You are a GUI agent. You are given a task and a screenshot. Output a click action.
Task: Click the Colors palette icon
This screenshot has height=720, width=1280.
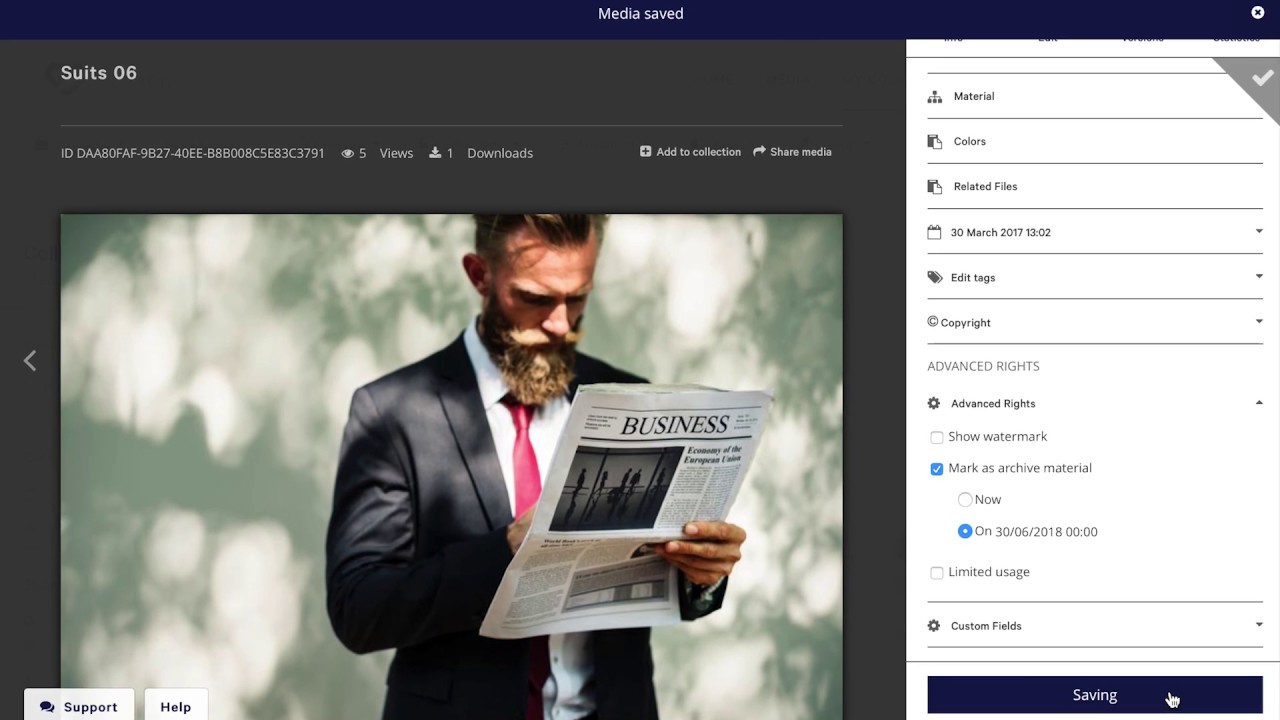pyautogui.click(x=934, y=142)
